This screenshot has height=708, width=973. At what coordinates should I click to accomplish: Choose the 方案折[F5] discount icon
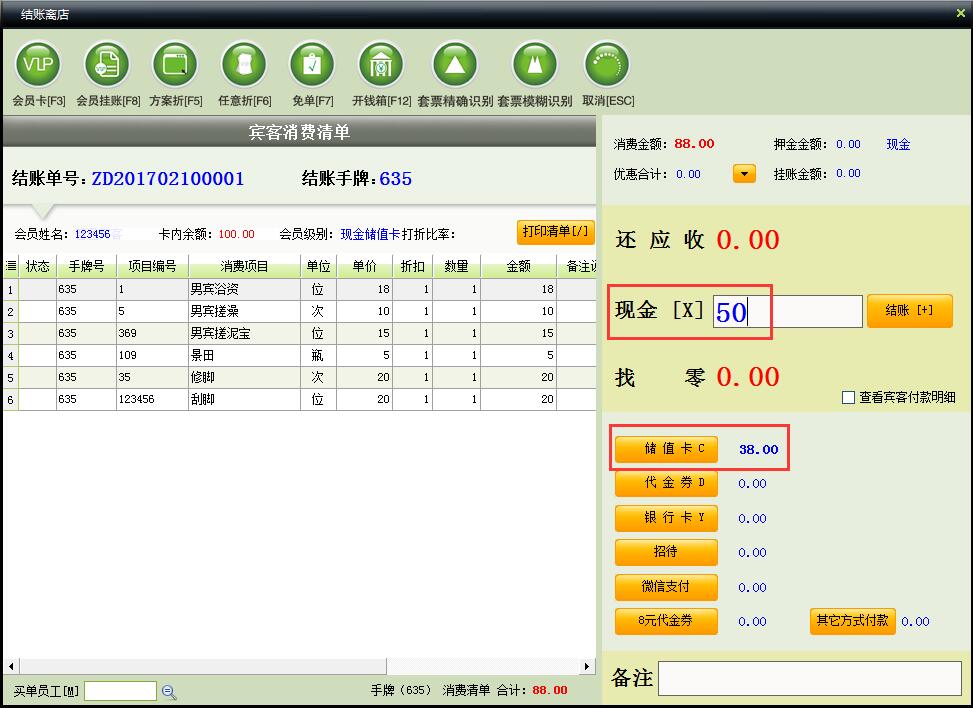click(175, 64)
